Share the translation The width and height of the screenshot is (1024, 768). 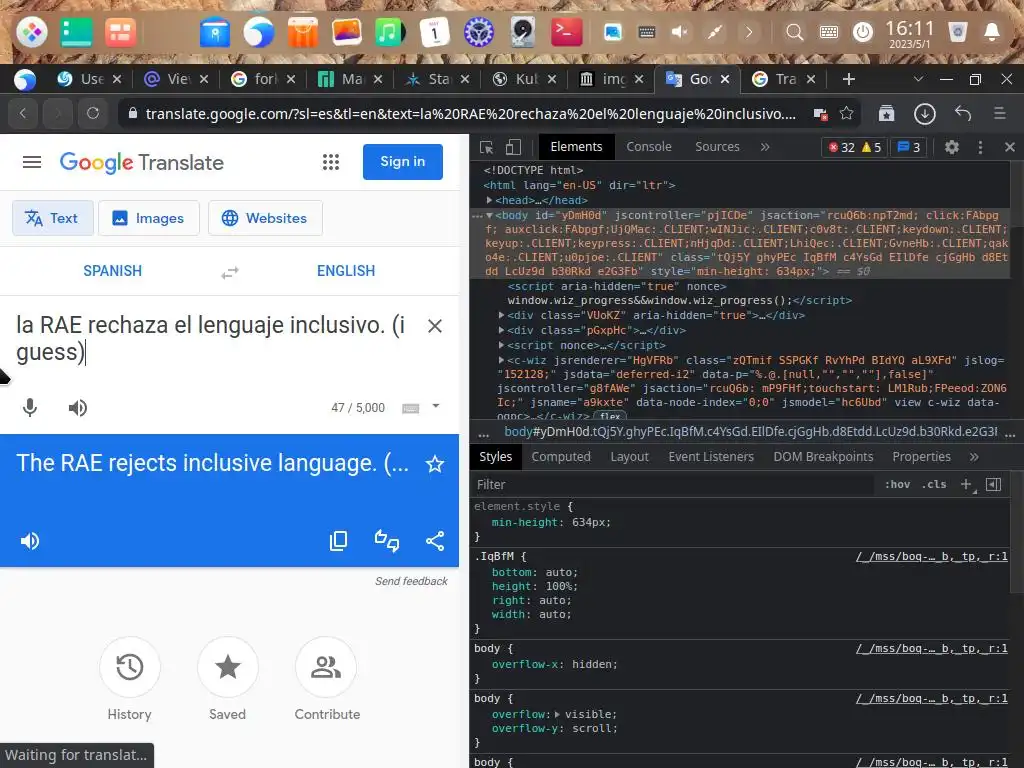point(435,541)
